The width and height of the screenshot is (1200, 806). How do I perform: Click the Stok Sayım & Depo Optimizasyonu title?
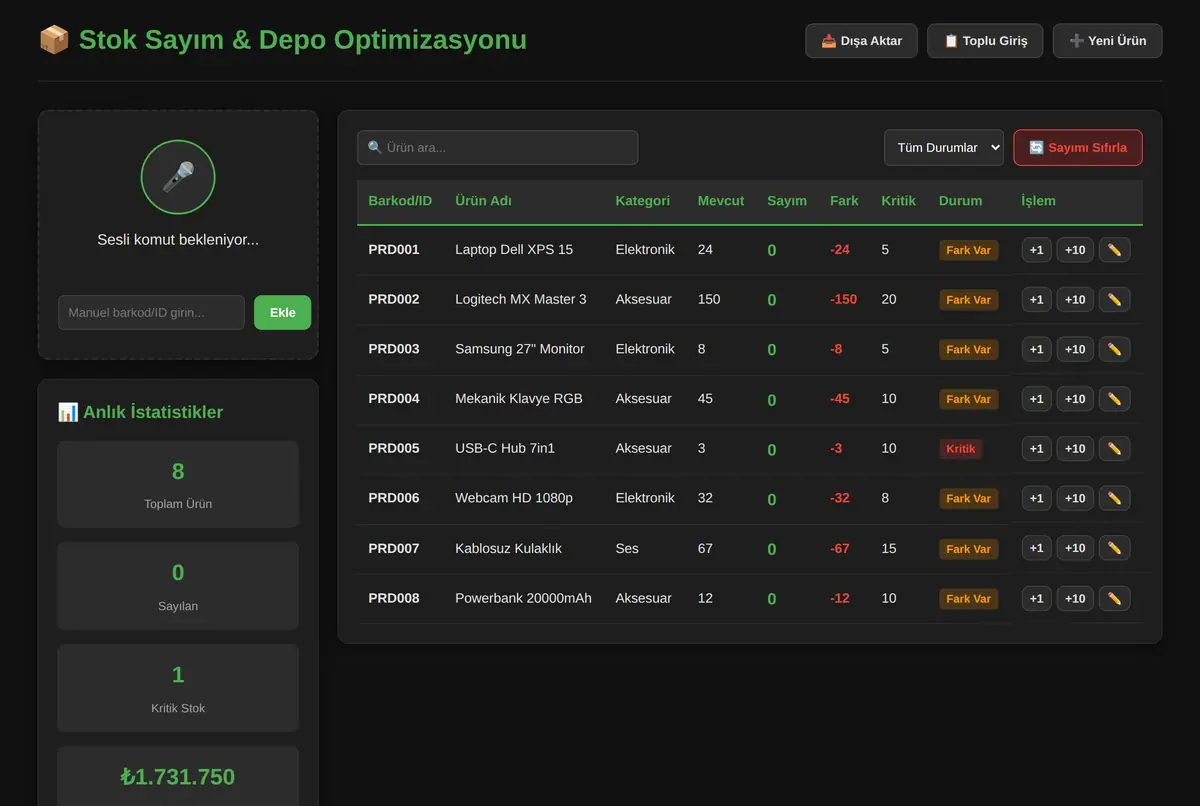click(x=282, y=40)
